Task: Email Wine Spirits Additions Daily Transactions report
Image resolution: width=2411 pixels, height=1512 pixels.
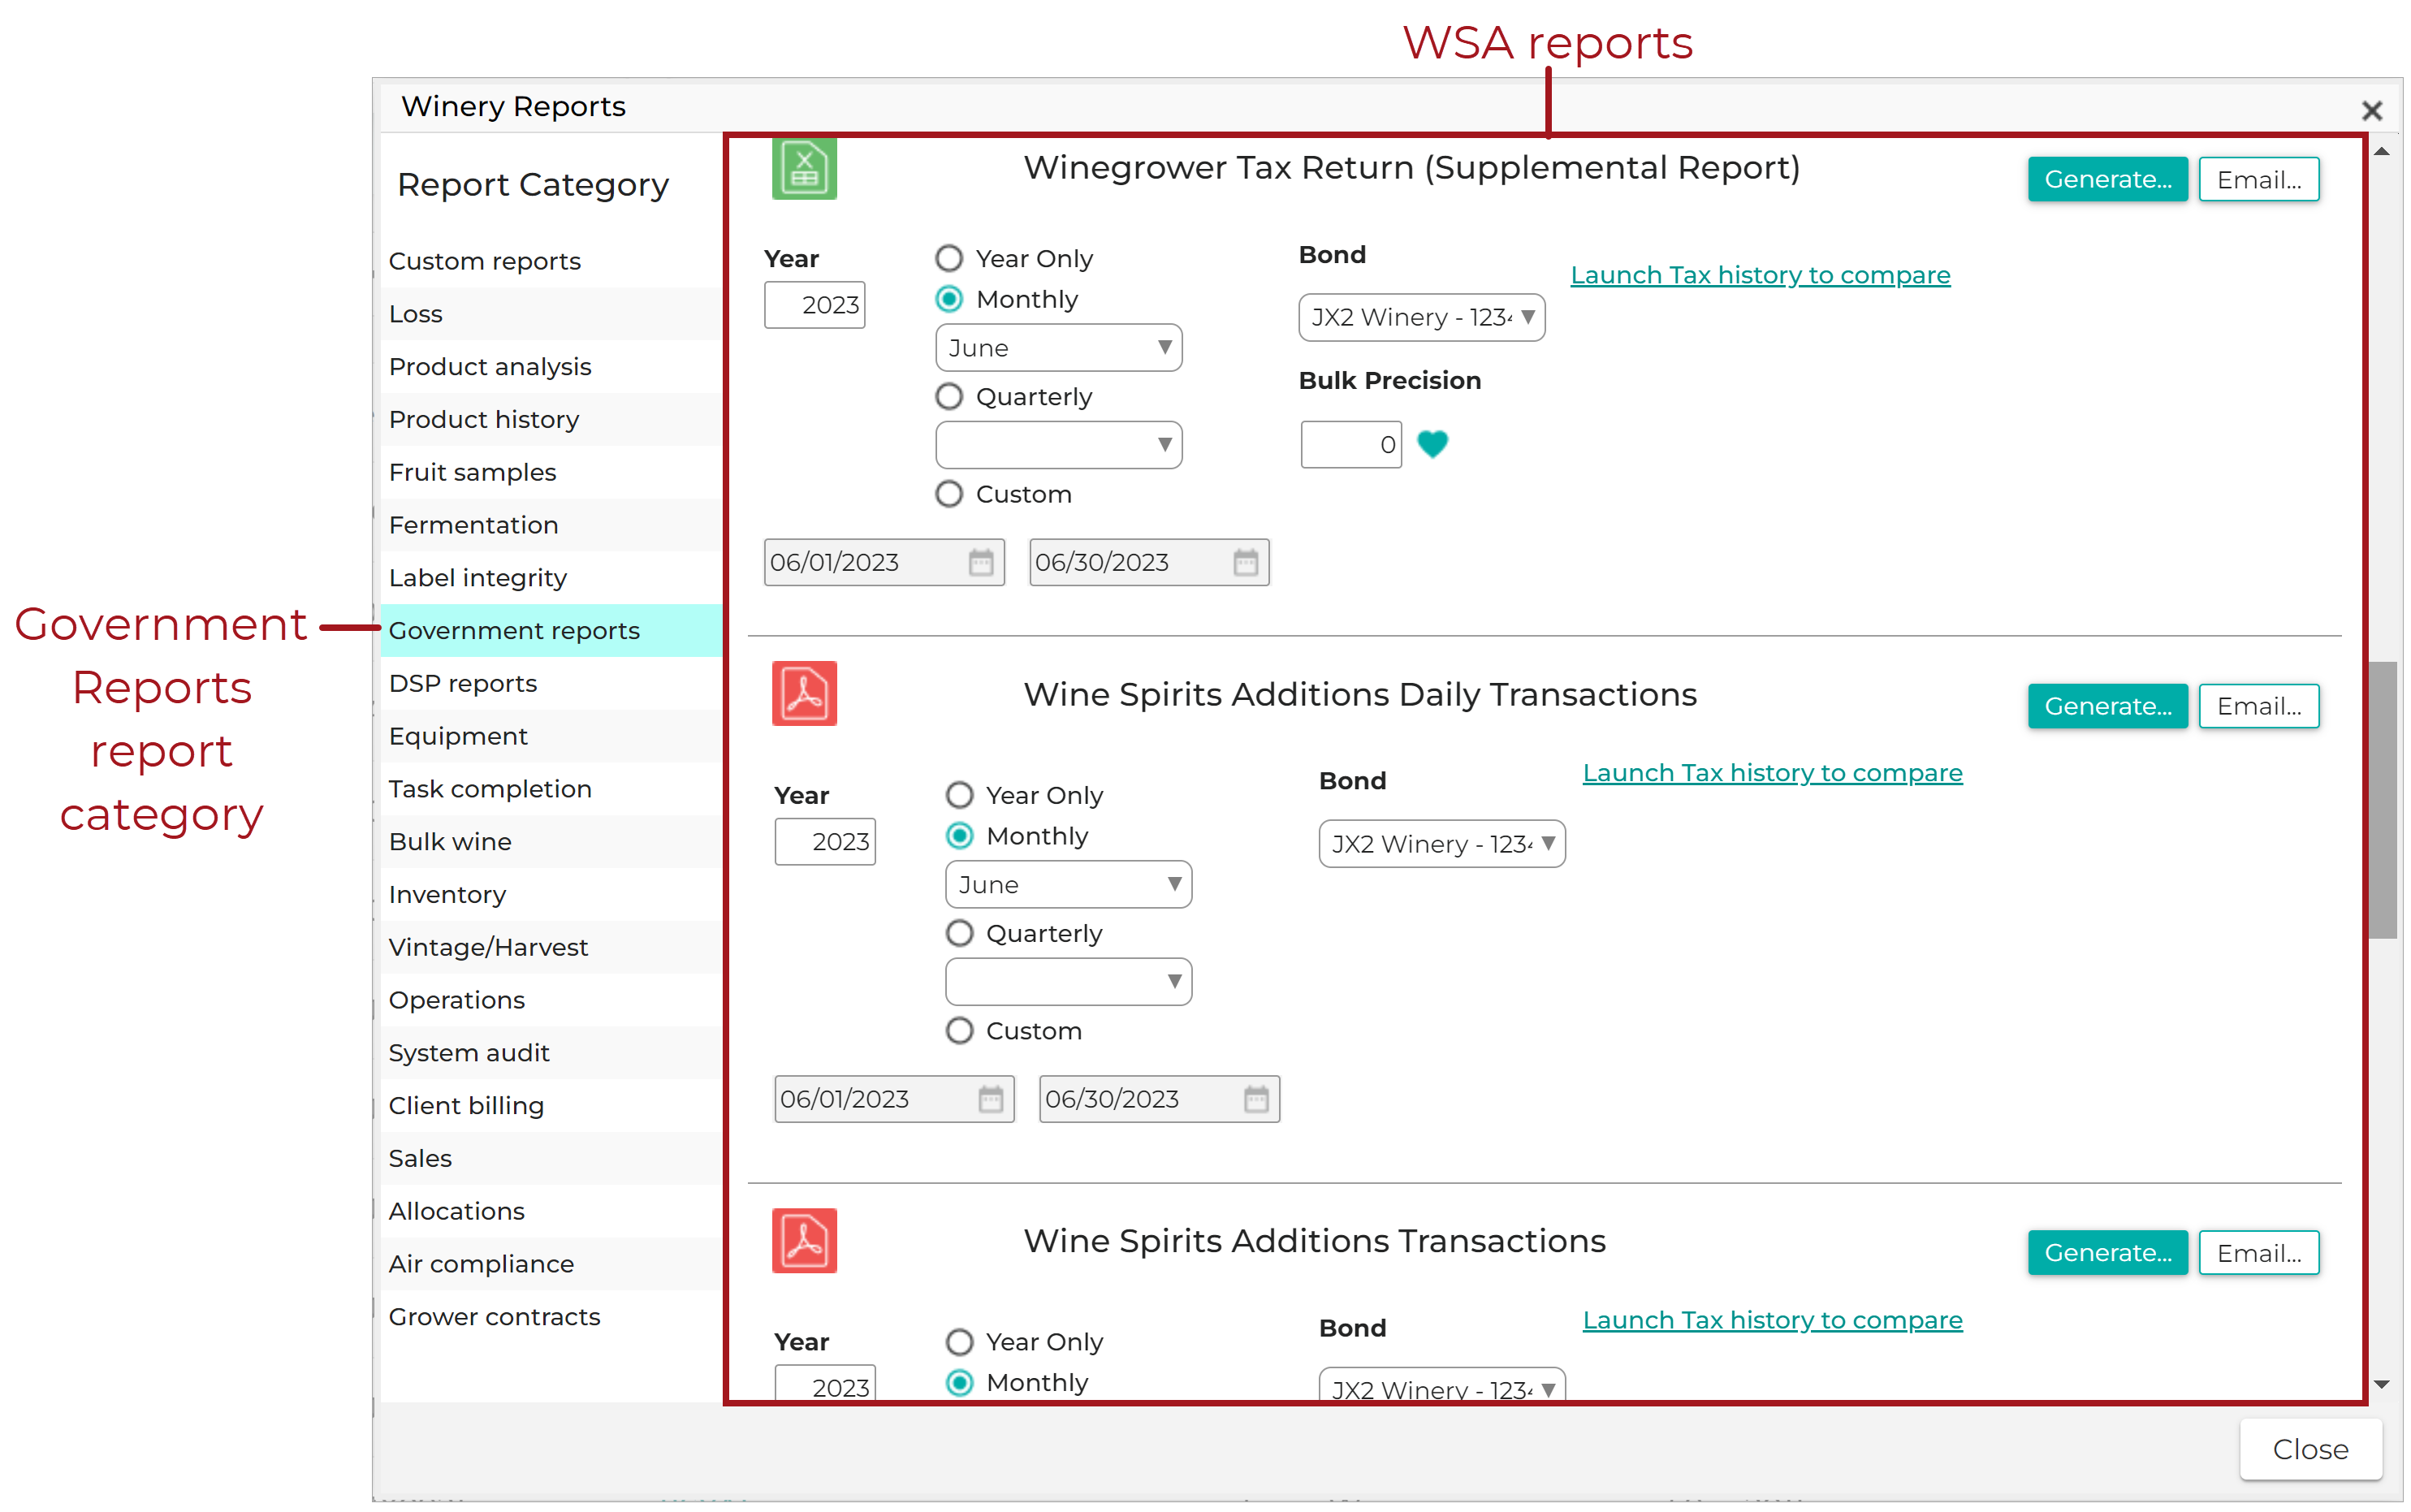Action: pos(2258,706)
